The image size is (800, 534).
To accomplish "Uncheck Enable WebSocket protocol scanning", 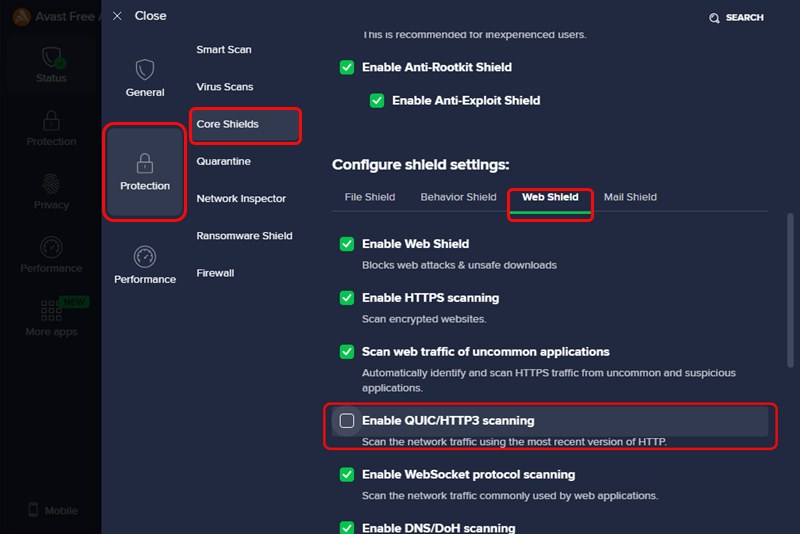I will tap(347, 475).
